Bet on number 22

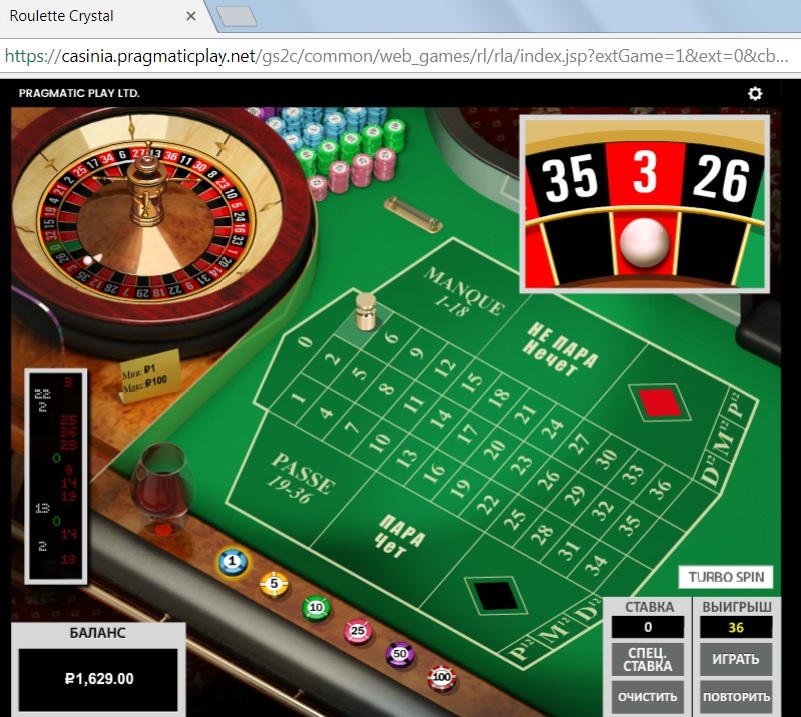coord(488,504)
